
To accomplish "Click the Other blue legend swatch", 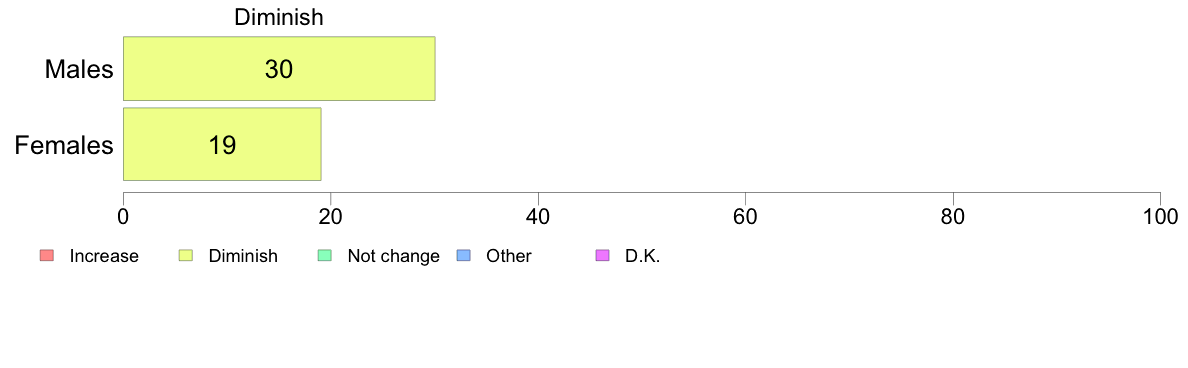I will pos(463,256).
